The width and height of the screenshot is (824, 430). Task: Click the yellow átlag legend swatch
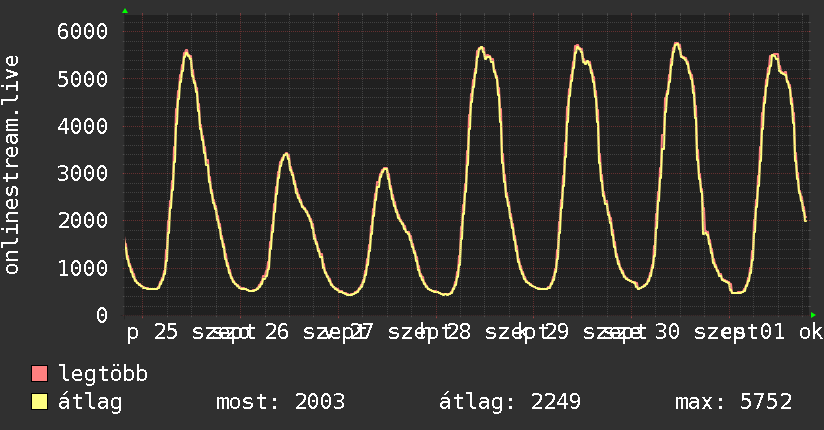tap(39, 402)
